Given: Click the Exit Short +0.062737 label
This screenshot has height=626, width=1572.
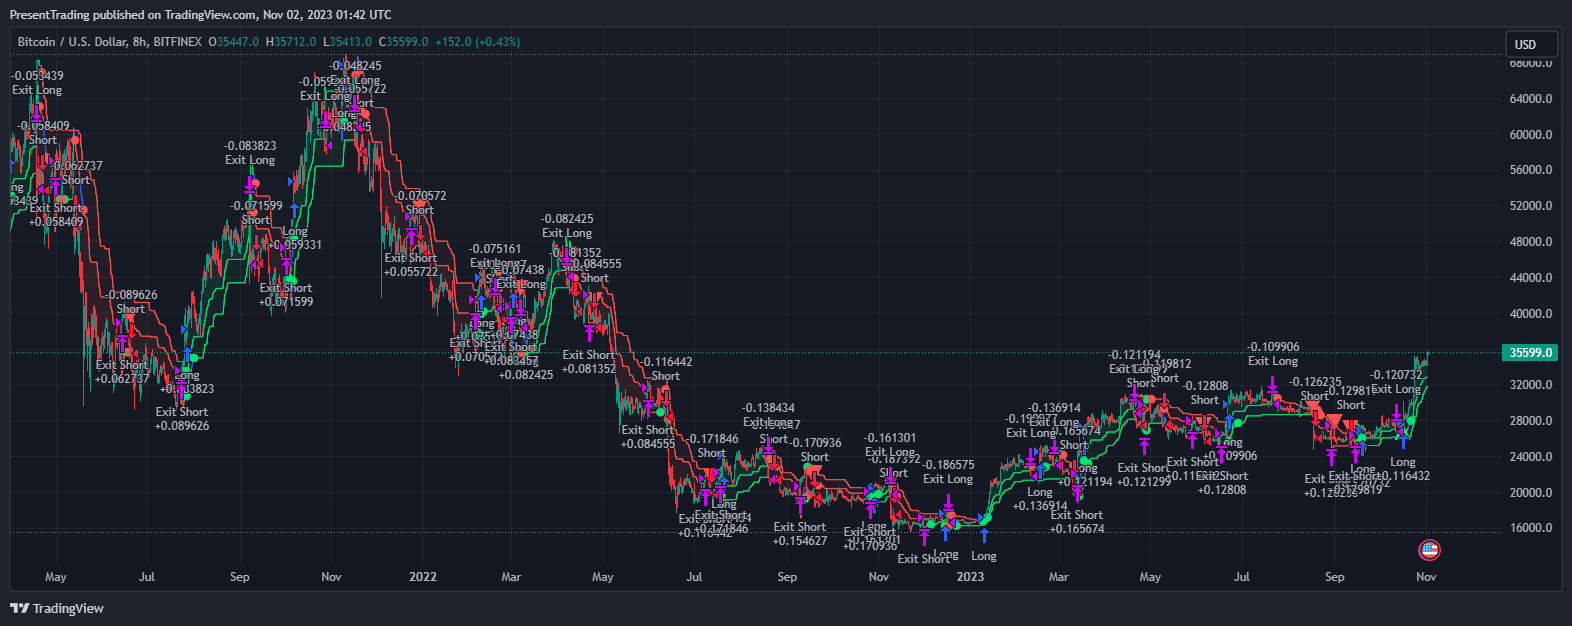Looking at the screenshot, I should [x=122, y=372].
